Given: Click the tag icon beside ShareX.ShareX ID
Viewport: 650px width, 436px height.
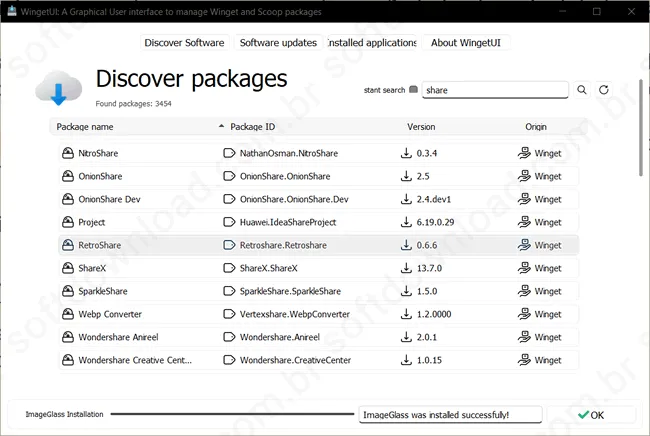Looking at the screenshot, I should click(x=229, y=268).
